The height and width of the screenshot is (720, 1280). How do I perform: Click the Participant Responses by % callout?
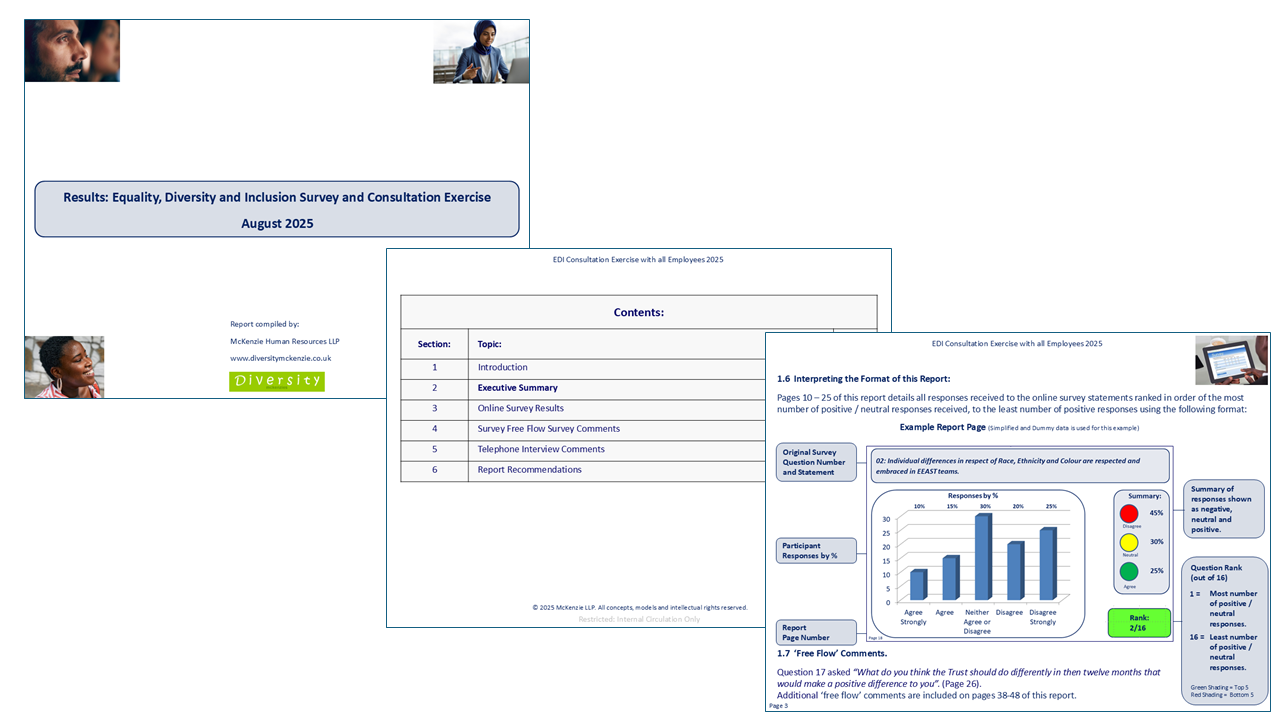coord(816,551)
